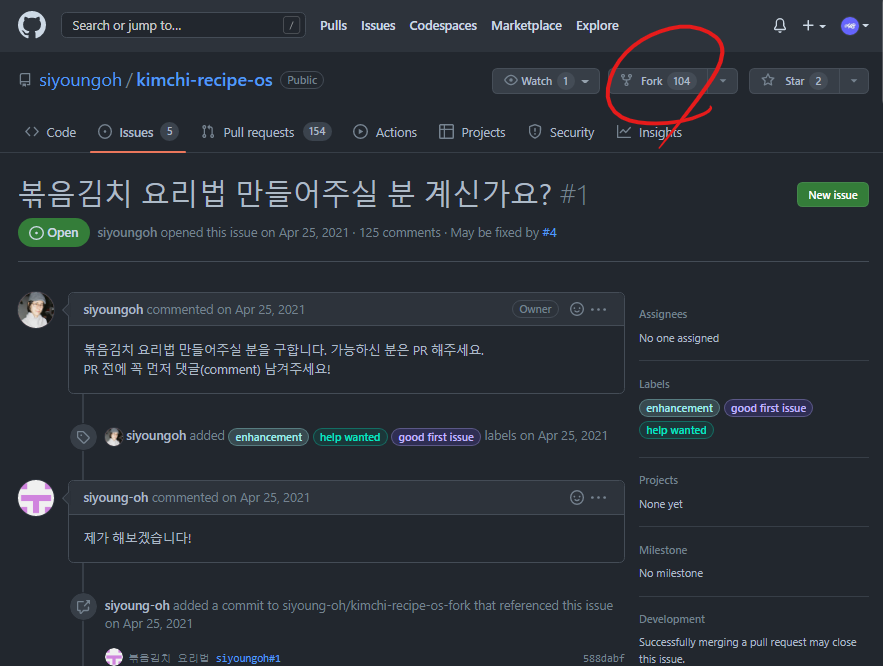The height and width of the screenshot is (666, 883).
Task: Open options menu on siyoung-oh's comment
Action: click(599, 497)
